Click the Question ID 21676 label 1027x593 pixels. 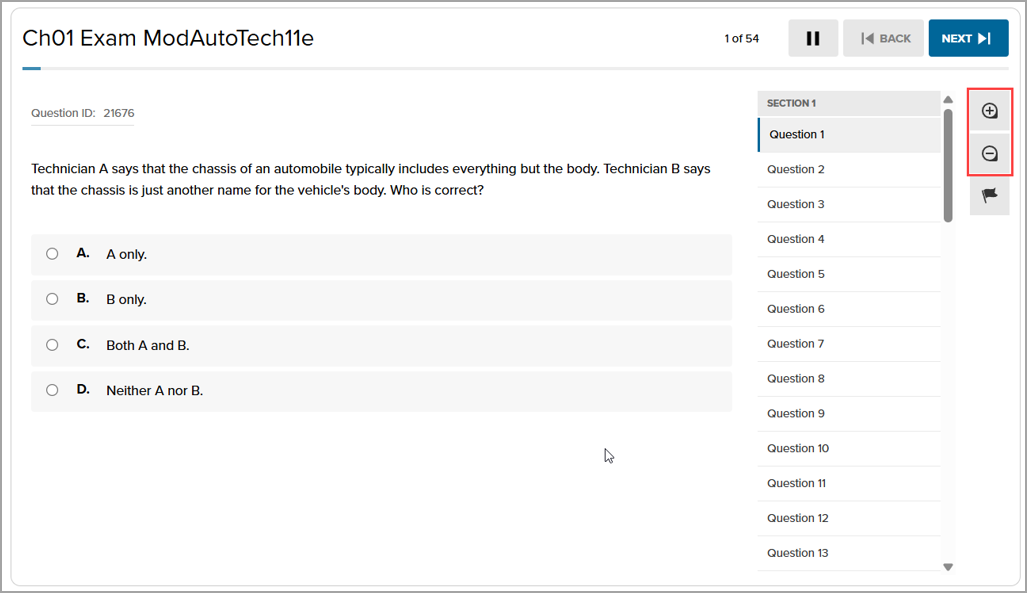point(82,113)
